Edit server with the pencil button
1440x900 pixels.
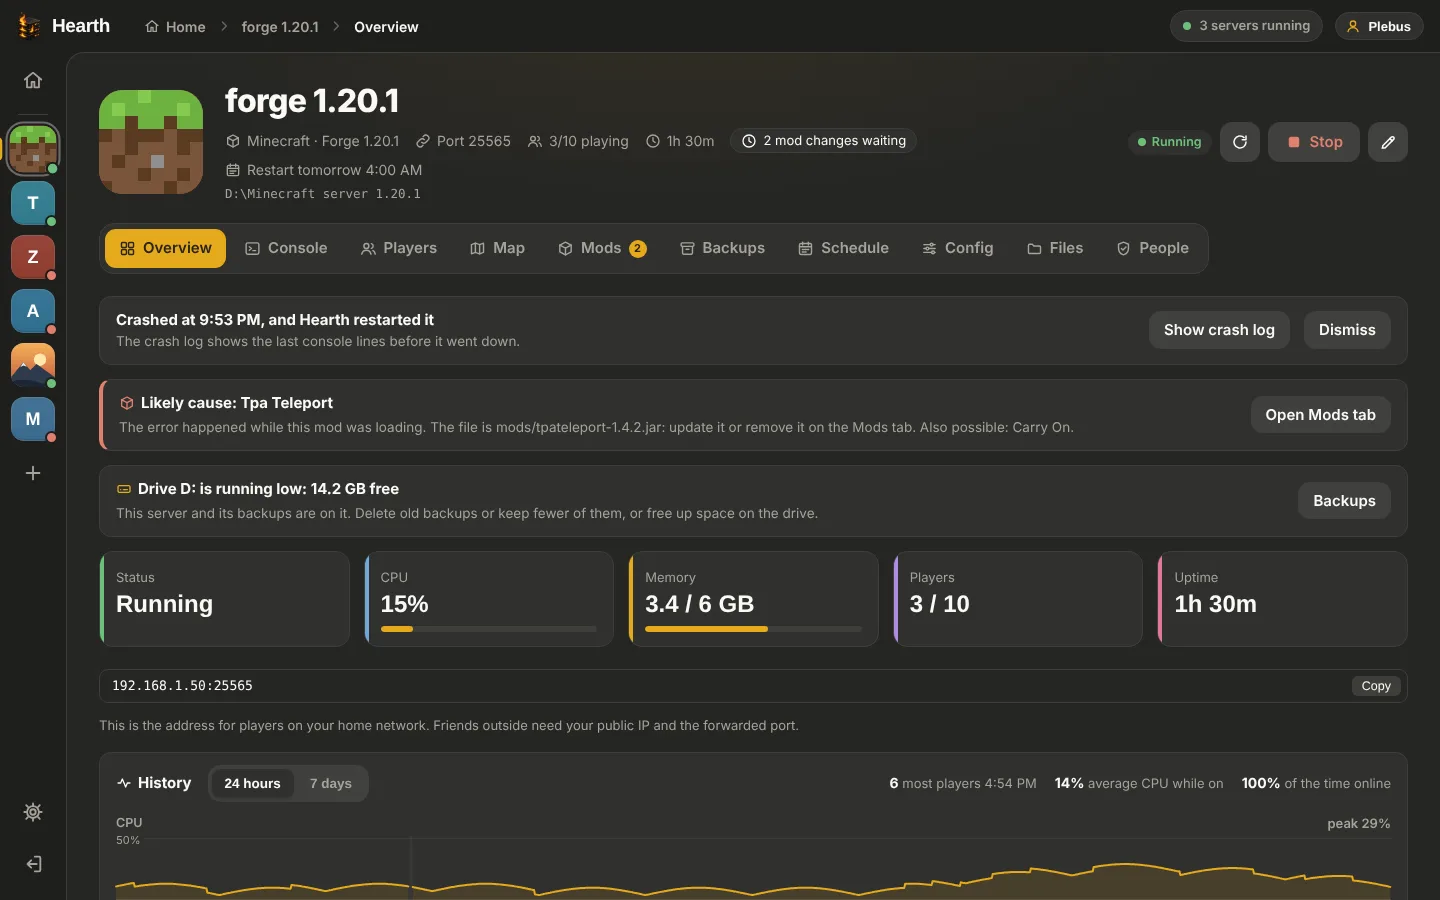pyautogui.click(x=1388, y=142)
